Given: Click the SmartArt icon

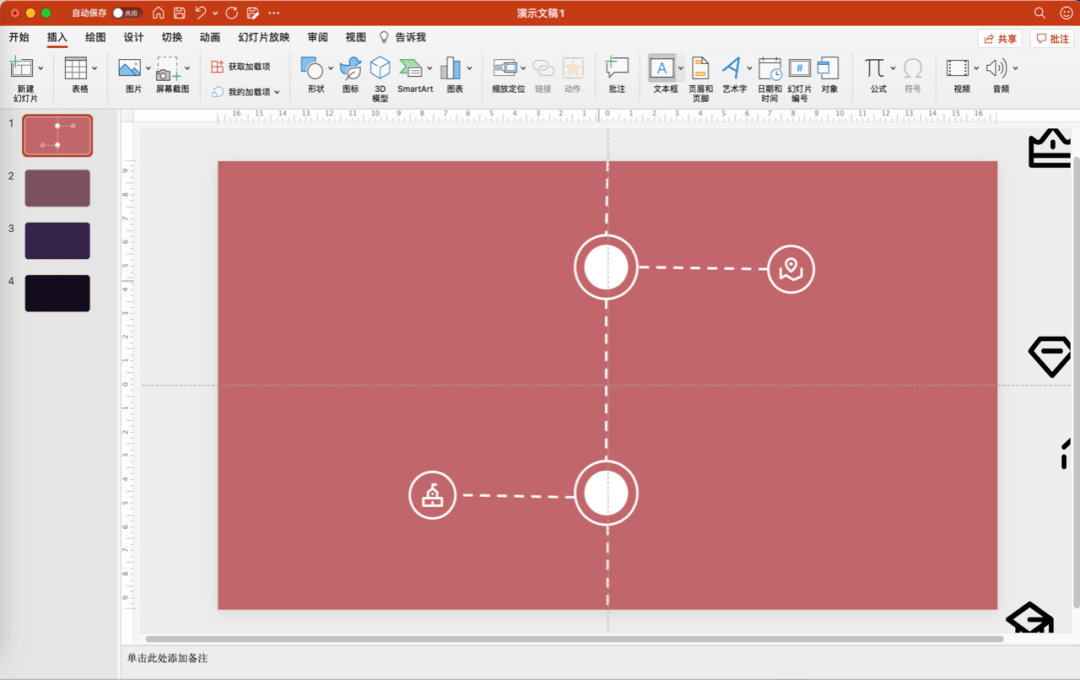Looking at the screenshot, I should click(x=411, y=69).
